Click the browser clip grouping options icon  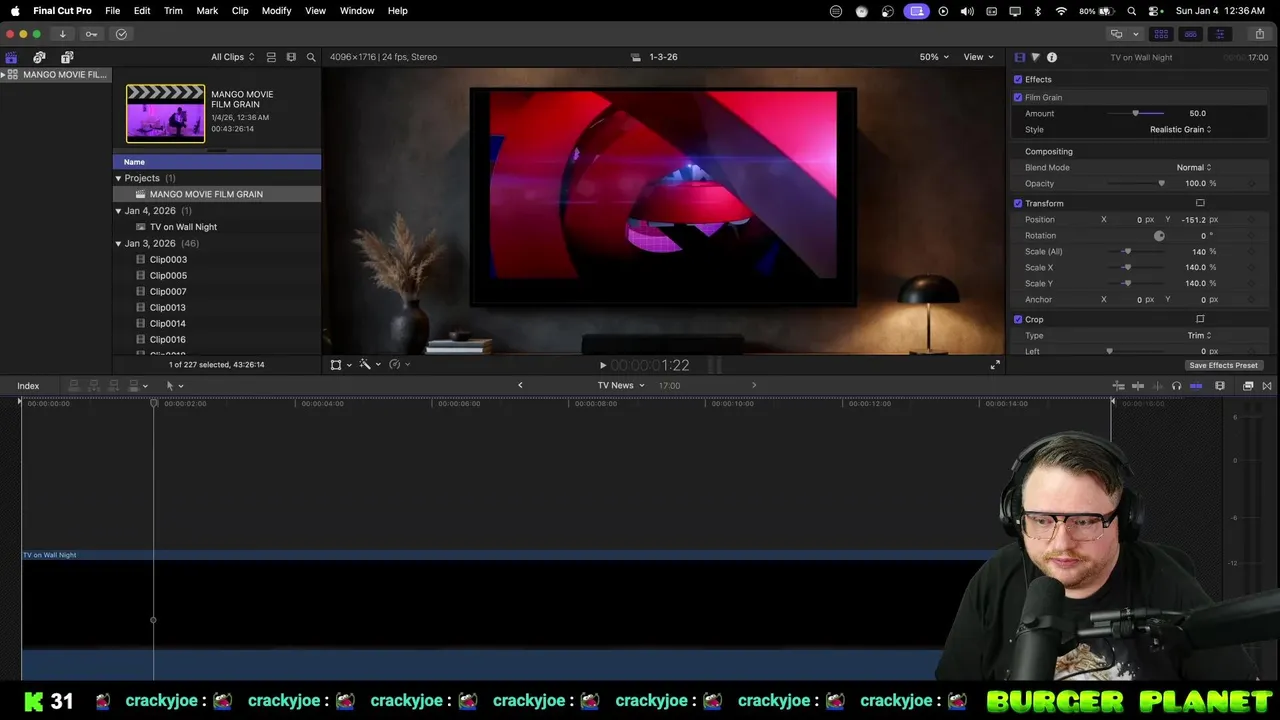click(x=291, y=57)
